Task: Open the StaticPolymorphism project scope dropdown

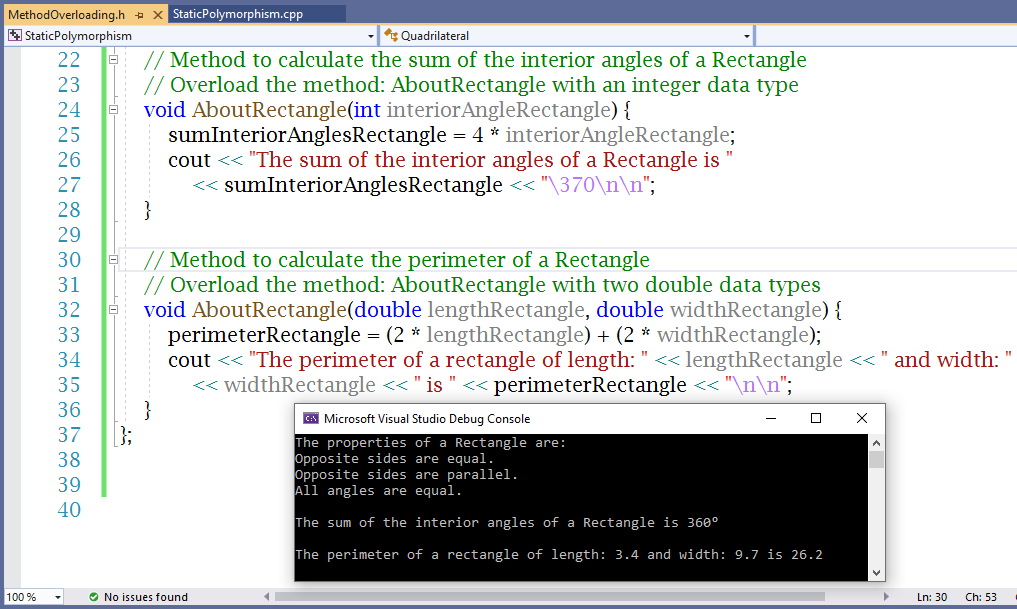Action: 370,36
